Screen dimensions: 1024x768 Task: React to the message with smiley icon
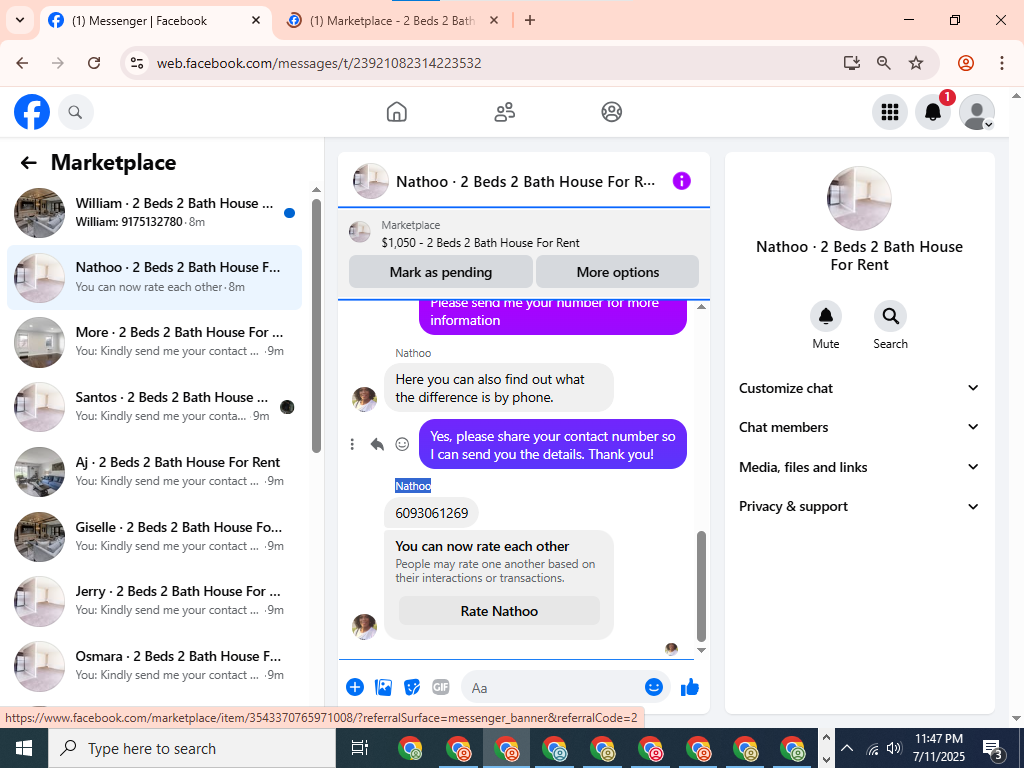402,444
